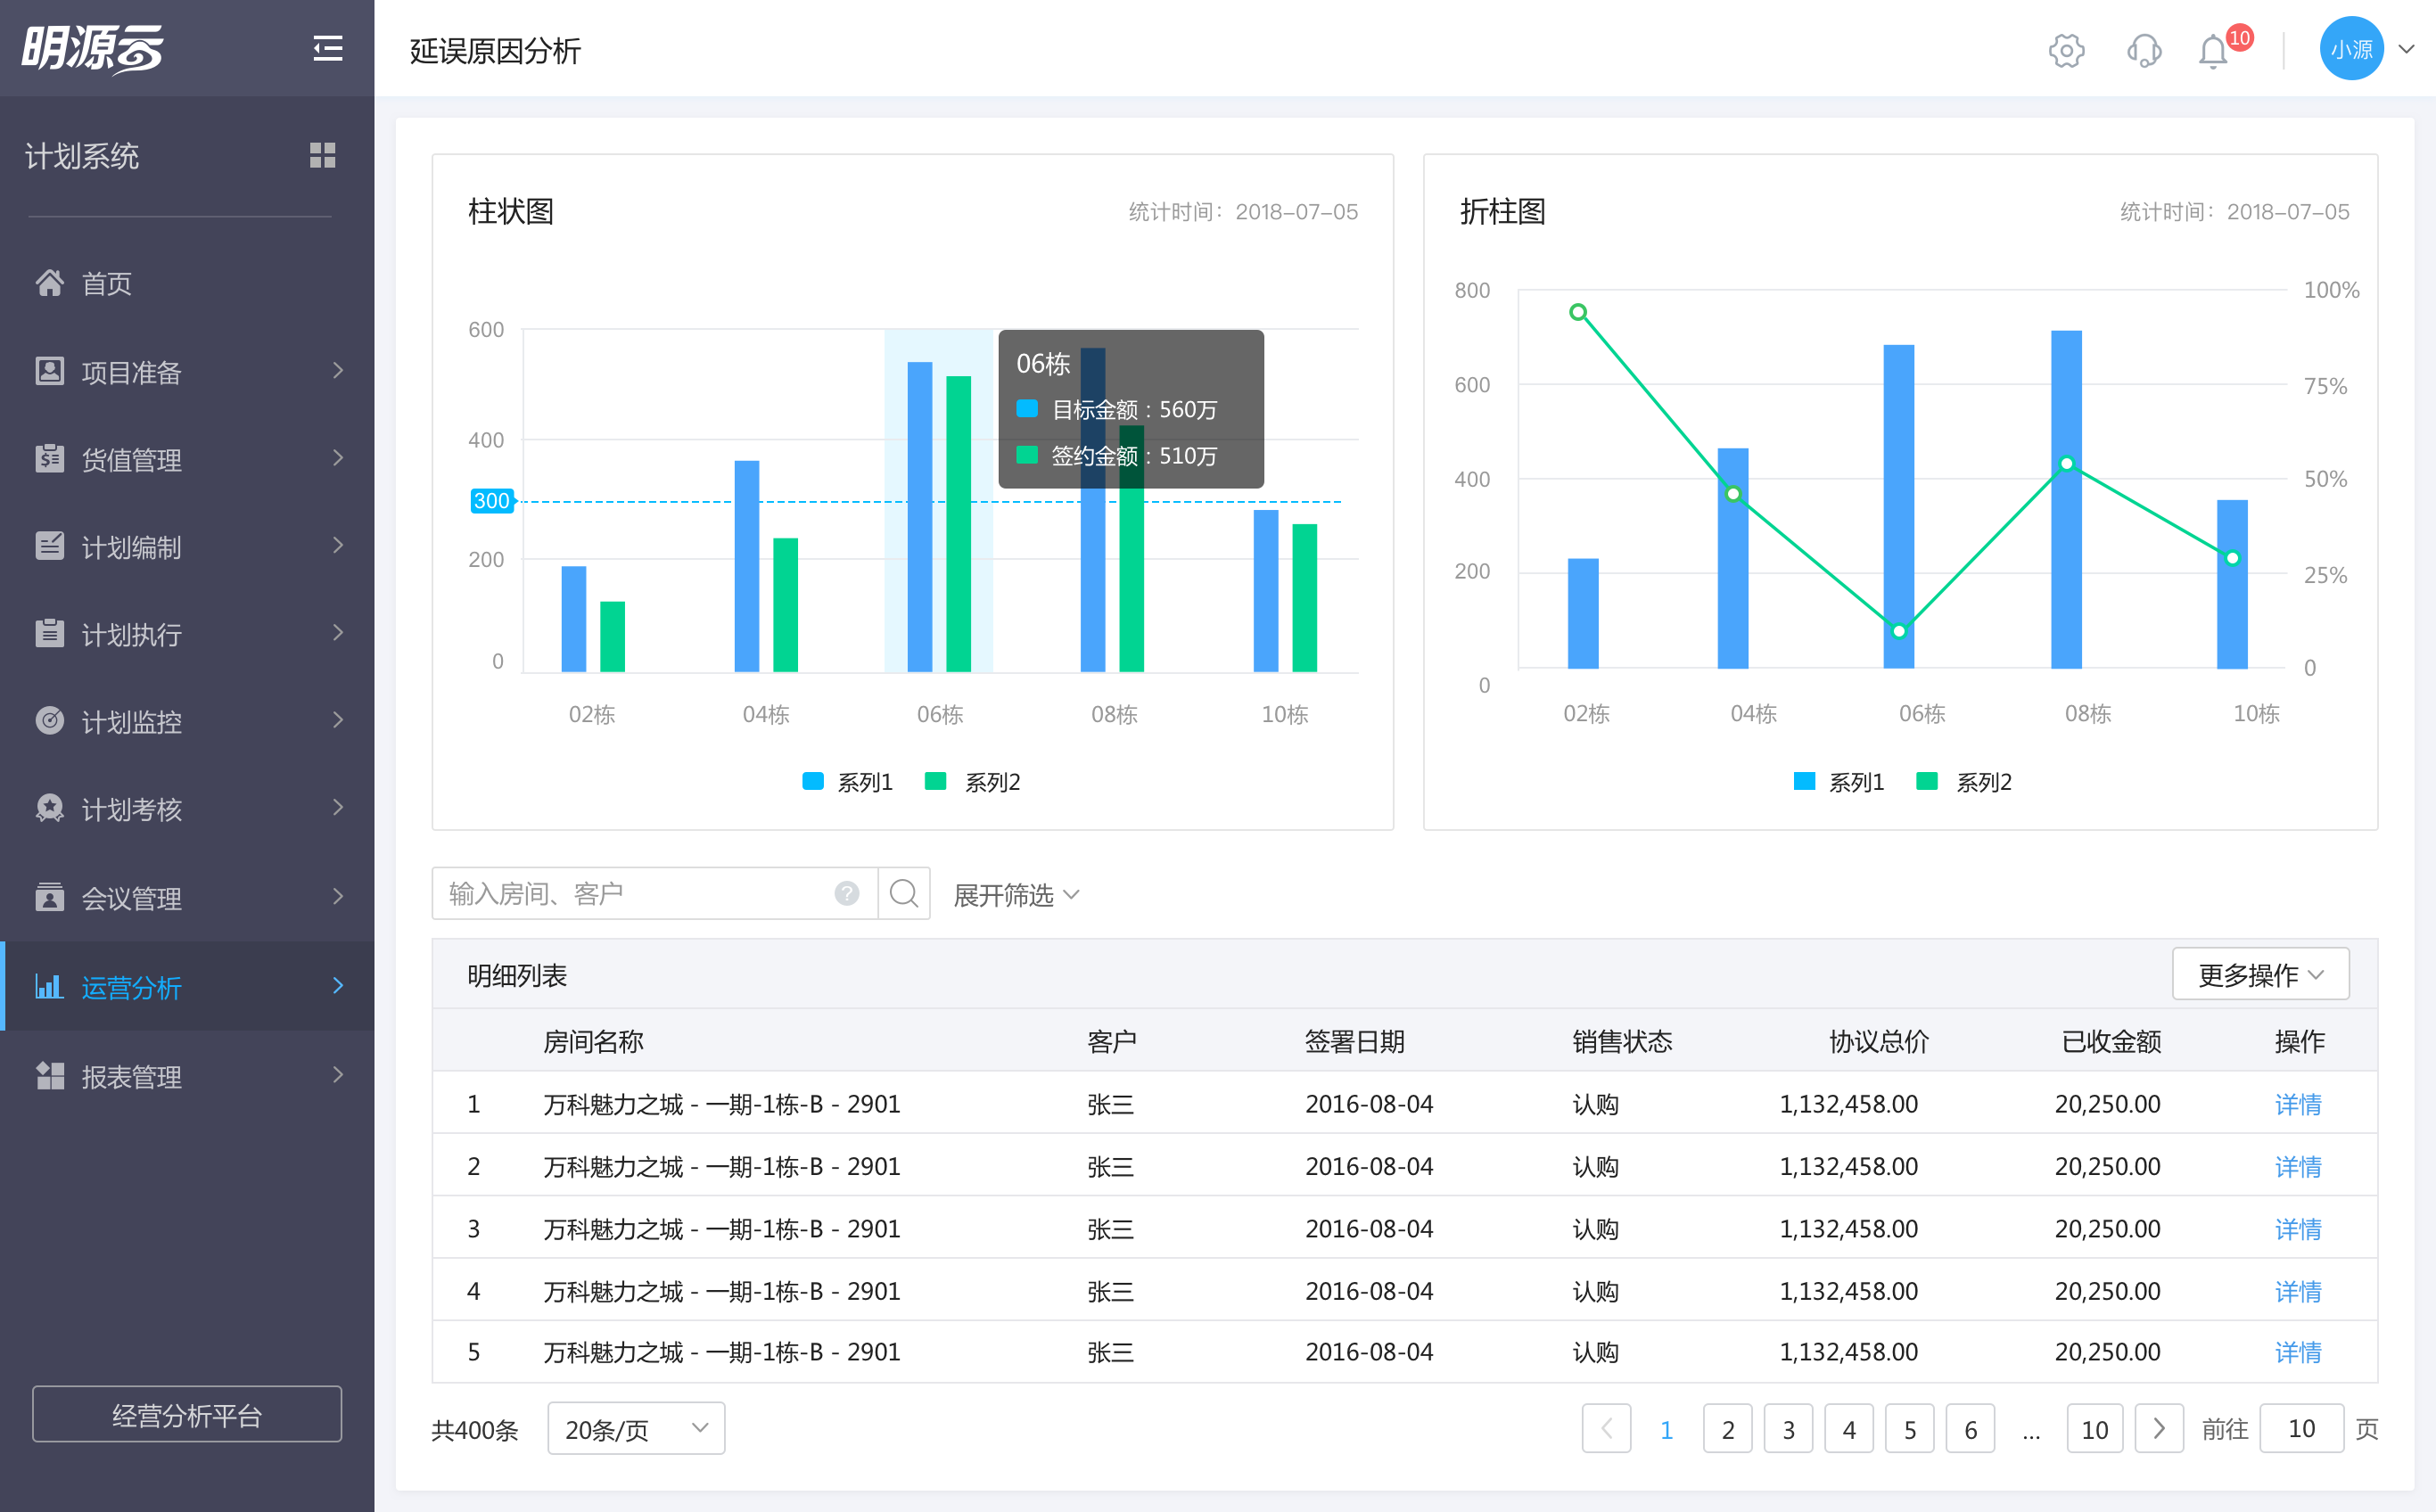Click the 计划监控 gauge icon
The height and width of the screenshot is (1512, 2436).
pos(49,721)
